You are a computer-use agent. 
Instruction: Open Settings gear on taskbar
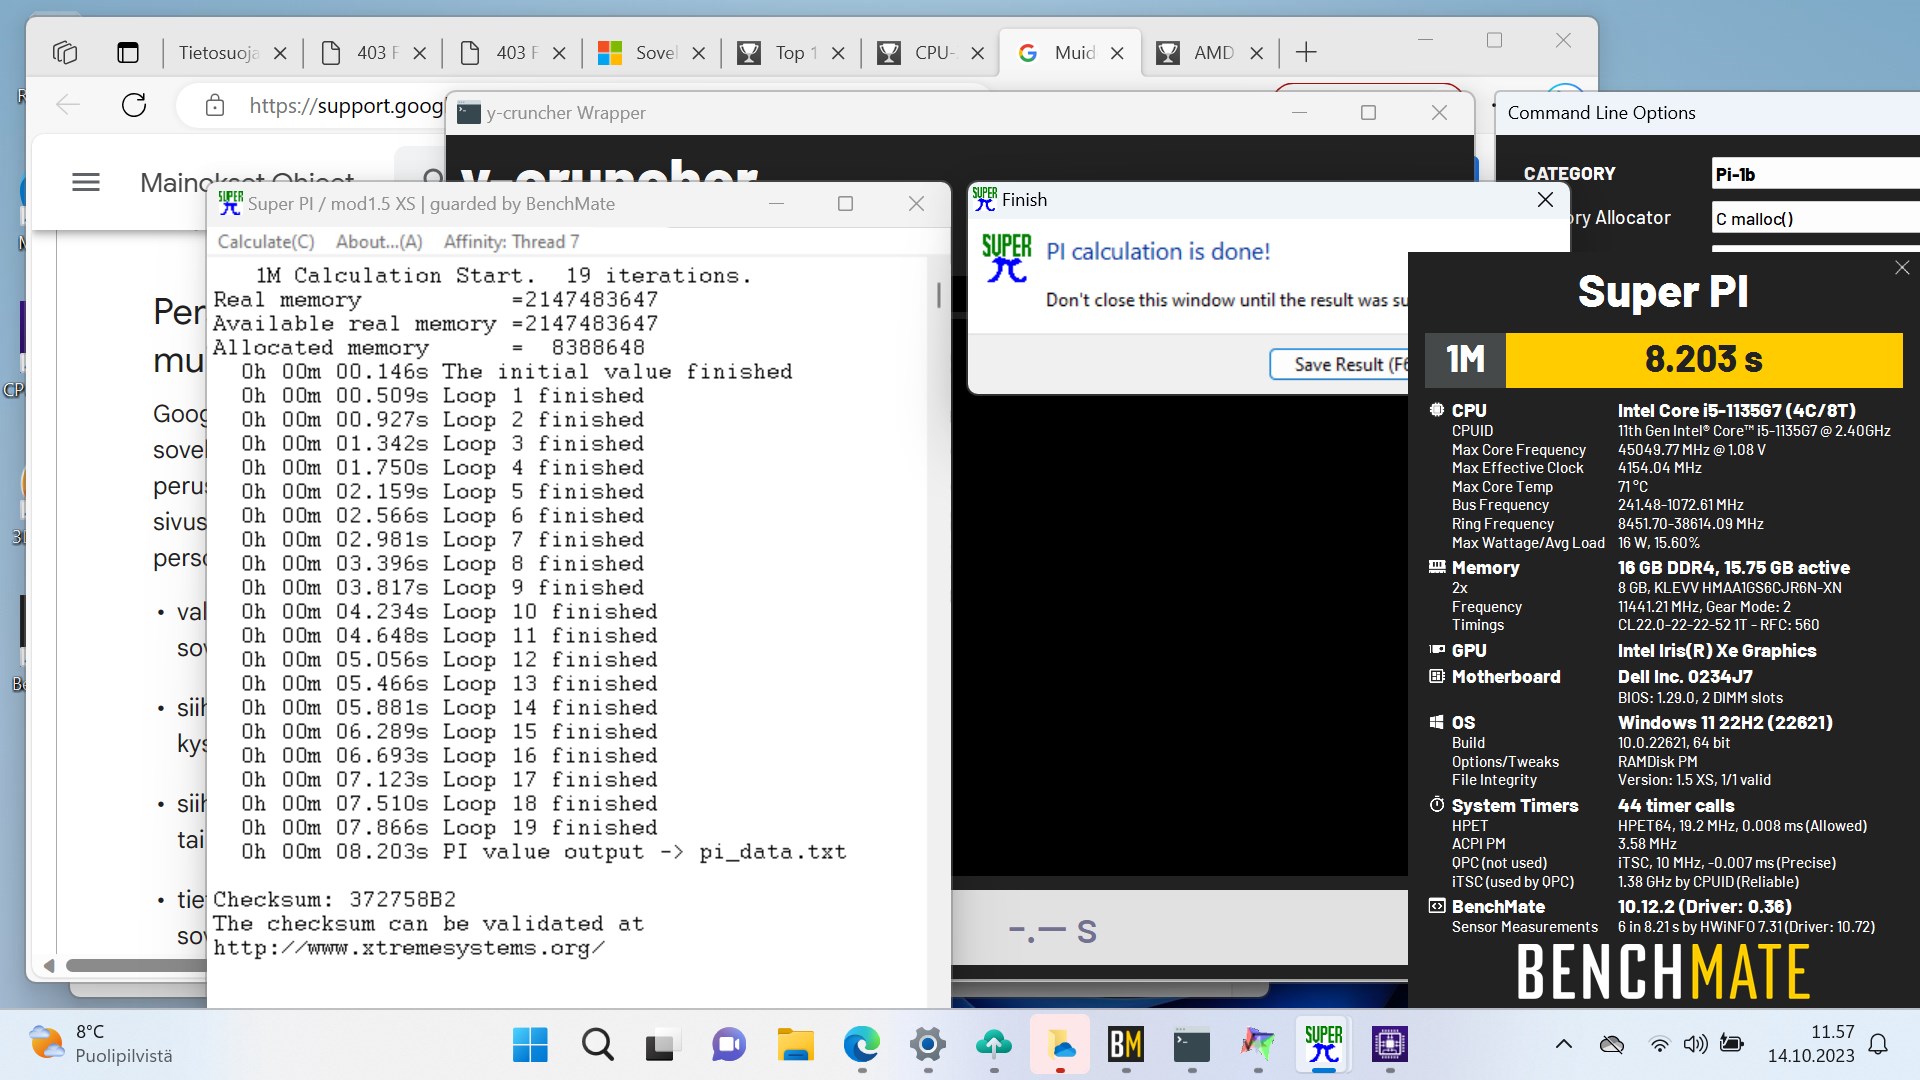(x=927, y=1045)
